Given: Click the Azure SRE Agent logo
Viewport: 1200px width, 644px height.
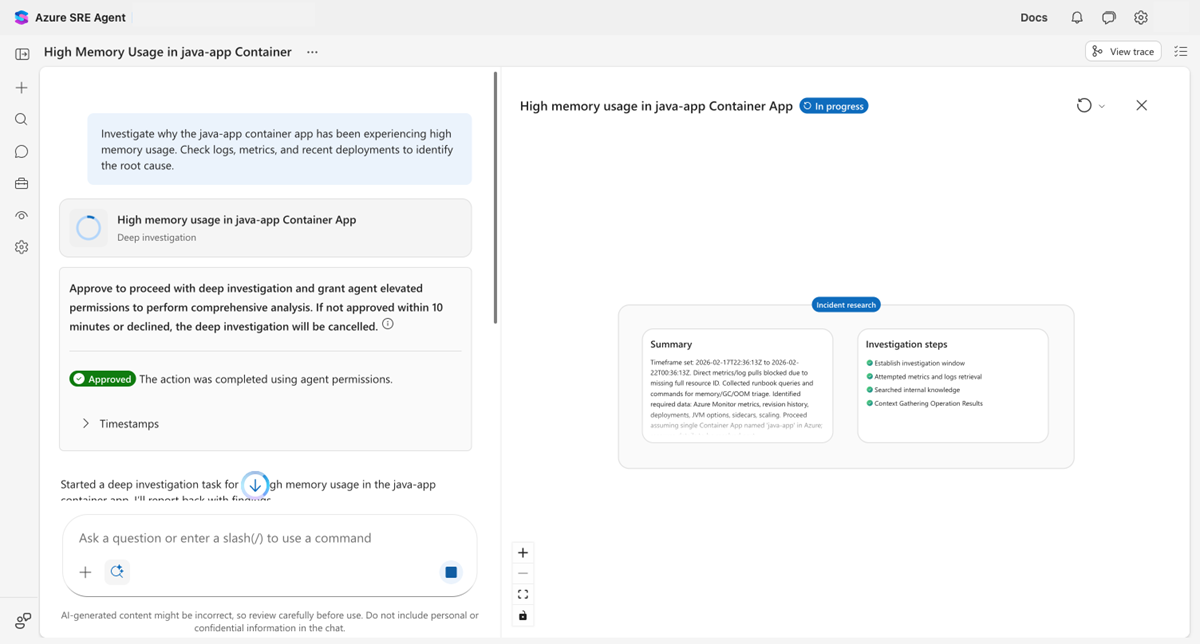Looking at the screenshot, I should (x=21, y=17).
